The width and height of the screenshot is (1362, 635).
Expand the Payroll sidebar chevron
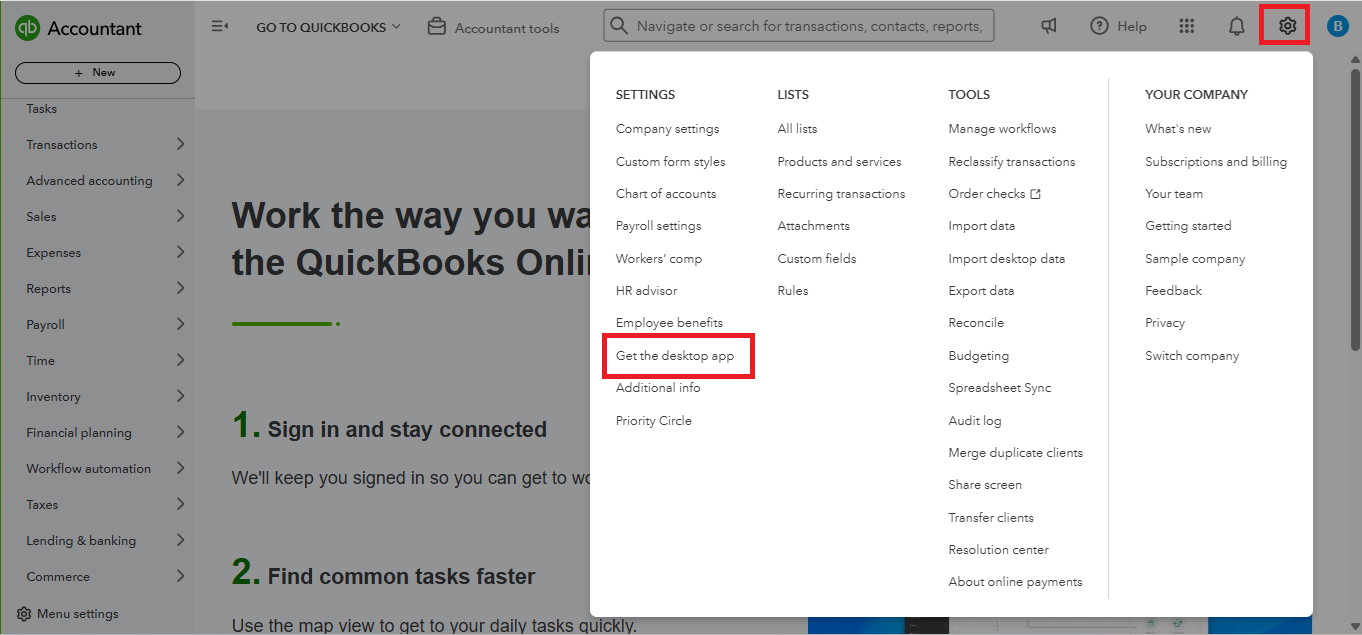click(x=180, y=324)
